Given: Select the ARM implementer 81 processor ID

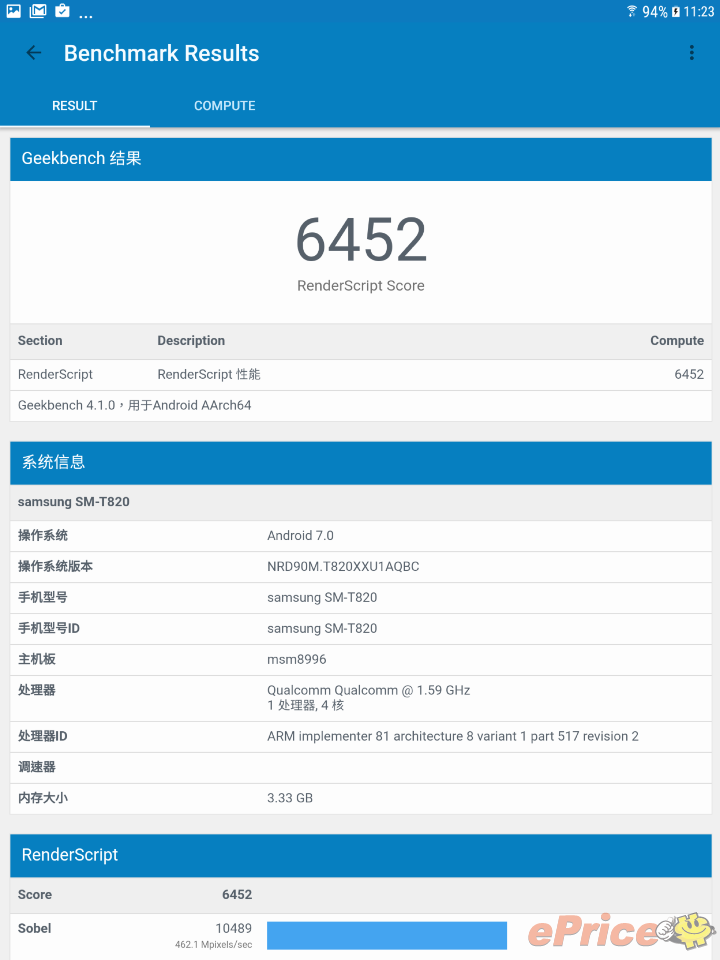Looking at the screenshot, I should pyautogui.click(x=452, y=737).
